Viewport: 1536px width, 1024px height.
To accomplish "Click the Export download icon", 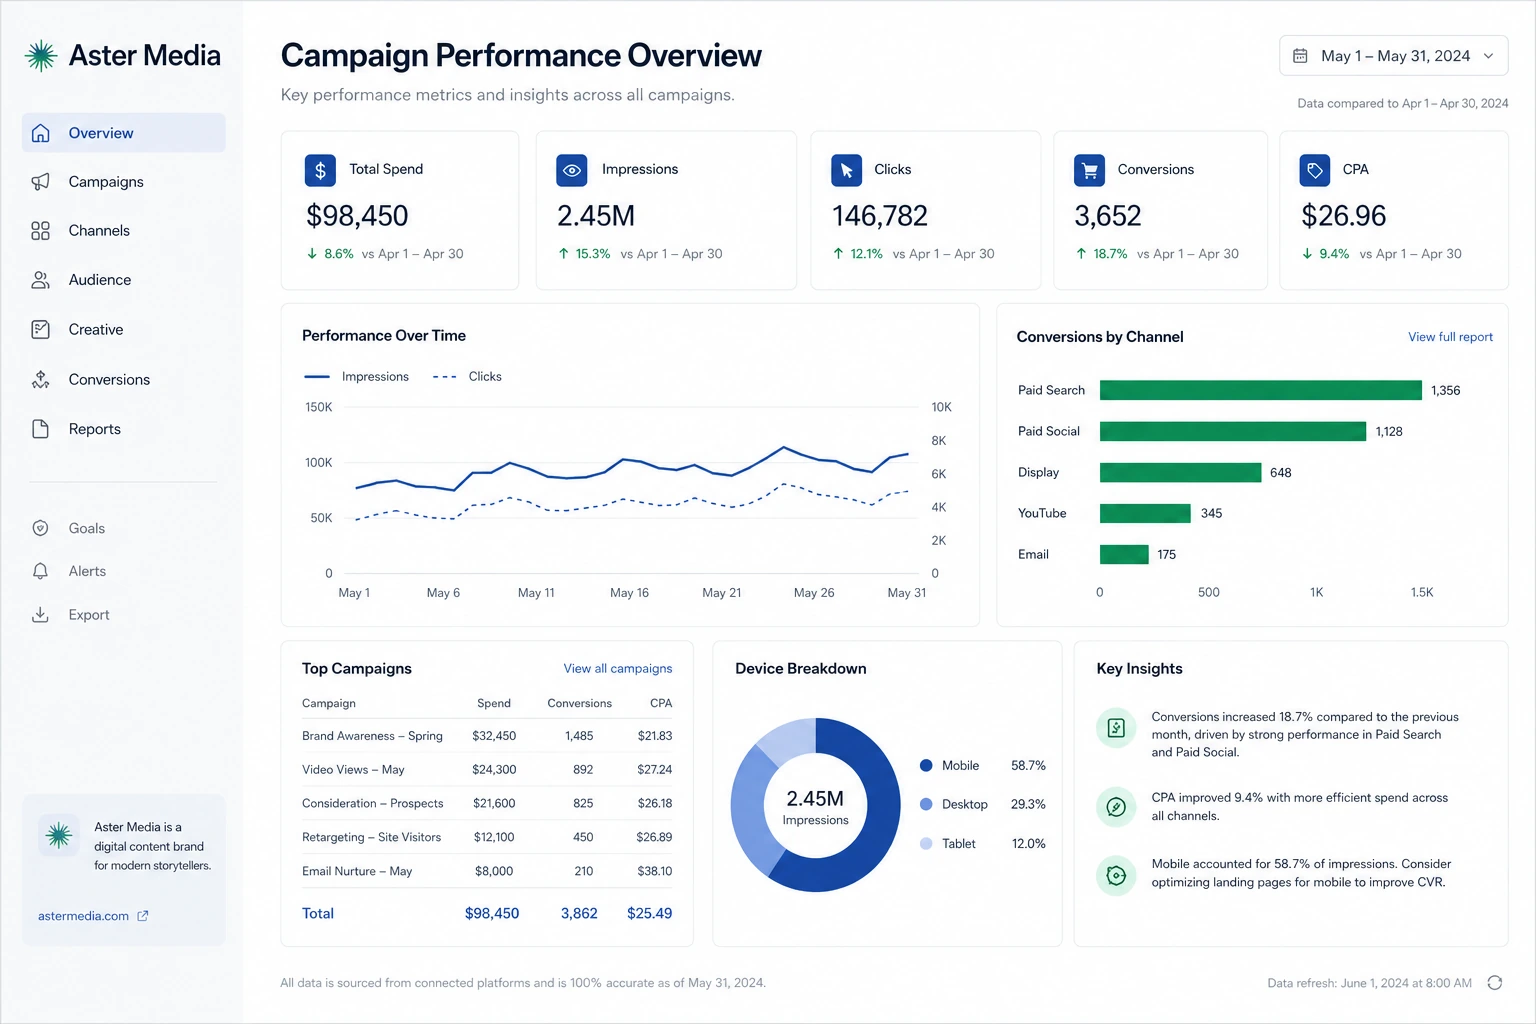I will (x=41, y=615).
